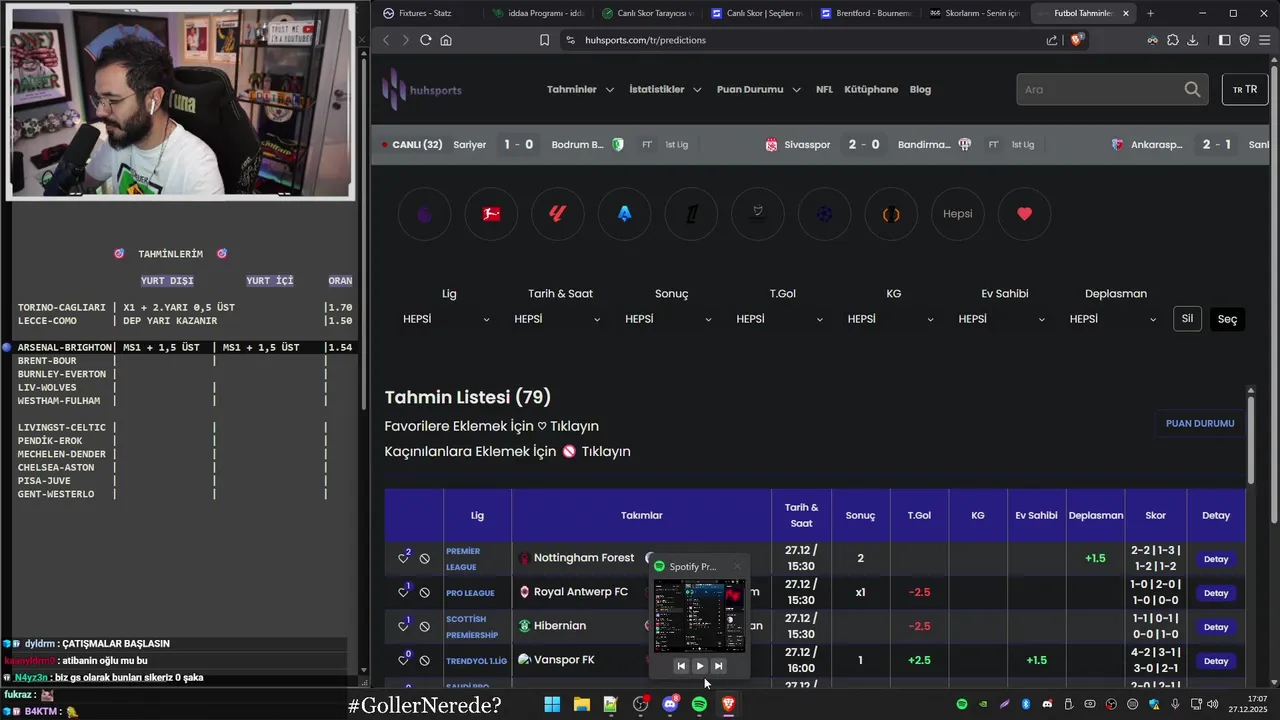Click the search magnifier icon
The height and width of the screenshot is (720, 1280).
(1192, 89)
